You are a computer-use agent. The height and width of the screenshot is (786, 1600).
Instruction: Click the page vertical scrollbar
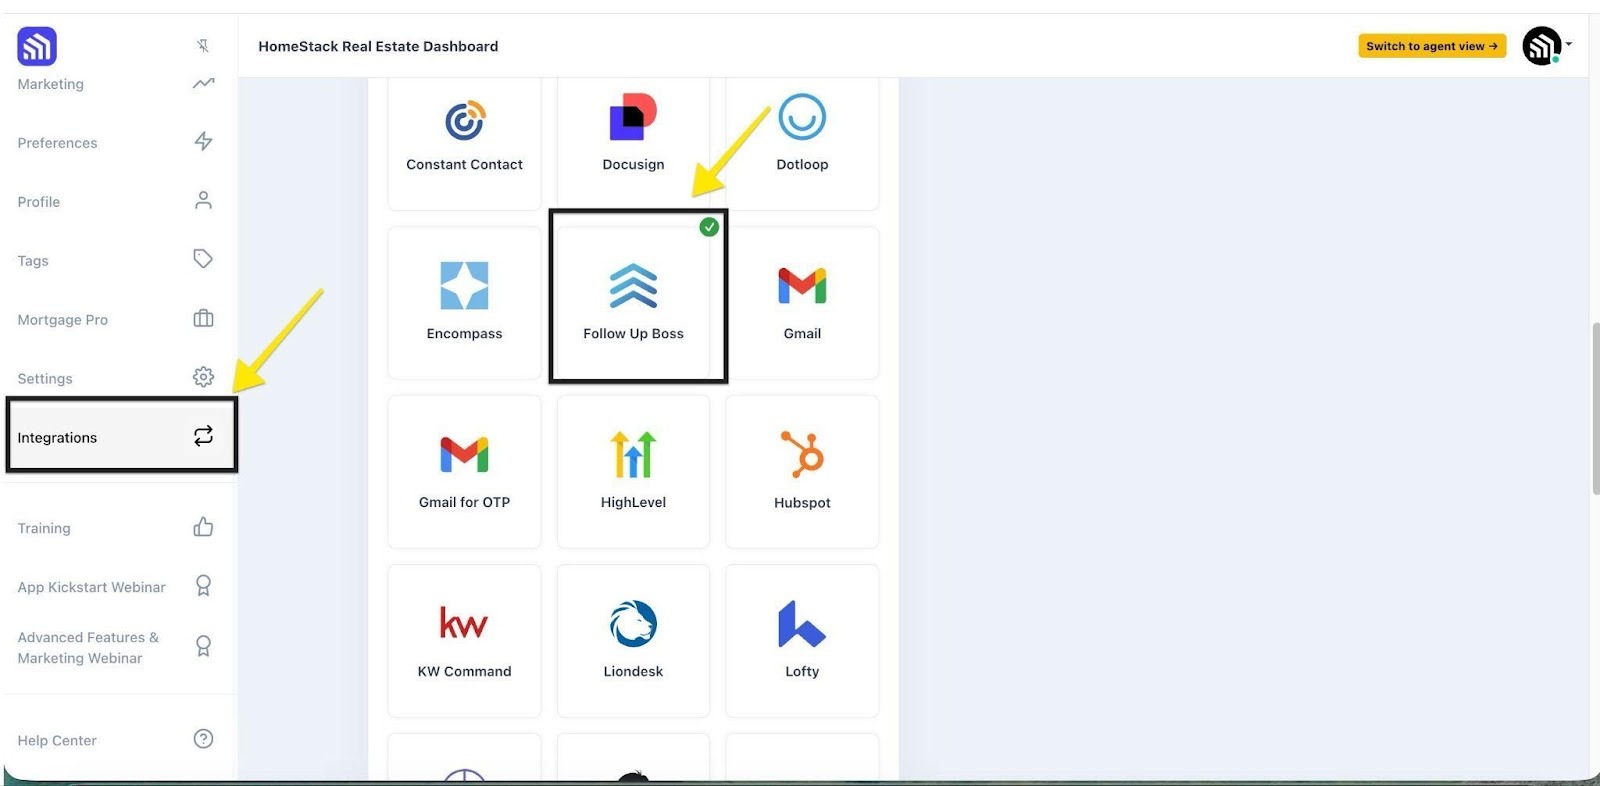click(x=1594, y=408)
